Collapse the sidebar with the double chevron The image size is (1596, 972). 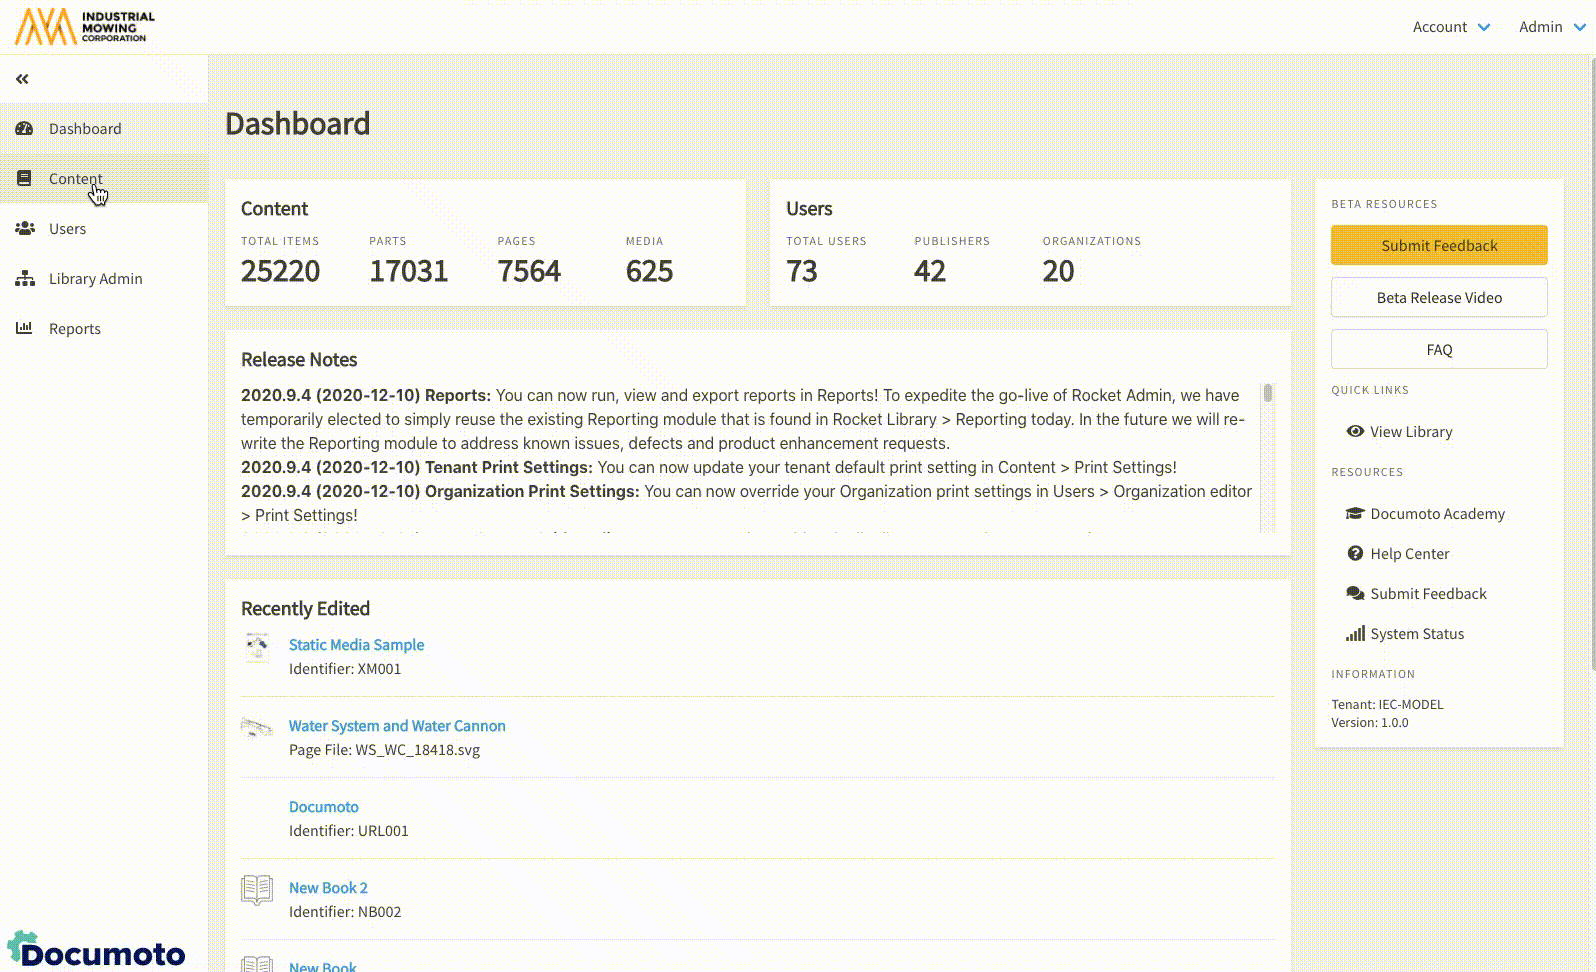(22, 78)
